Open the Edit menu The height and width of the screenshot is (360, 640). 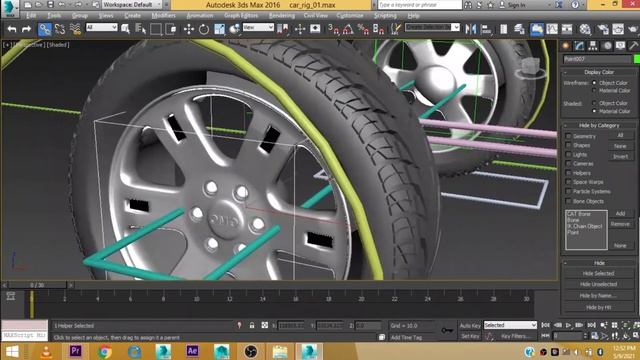[x=31, y=16]
